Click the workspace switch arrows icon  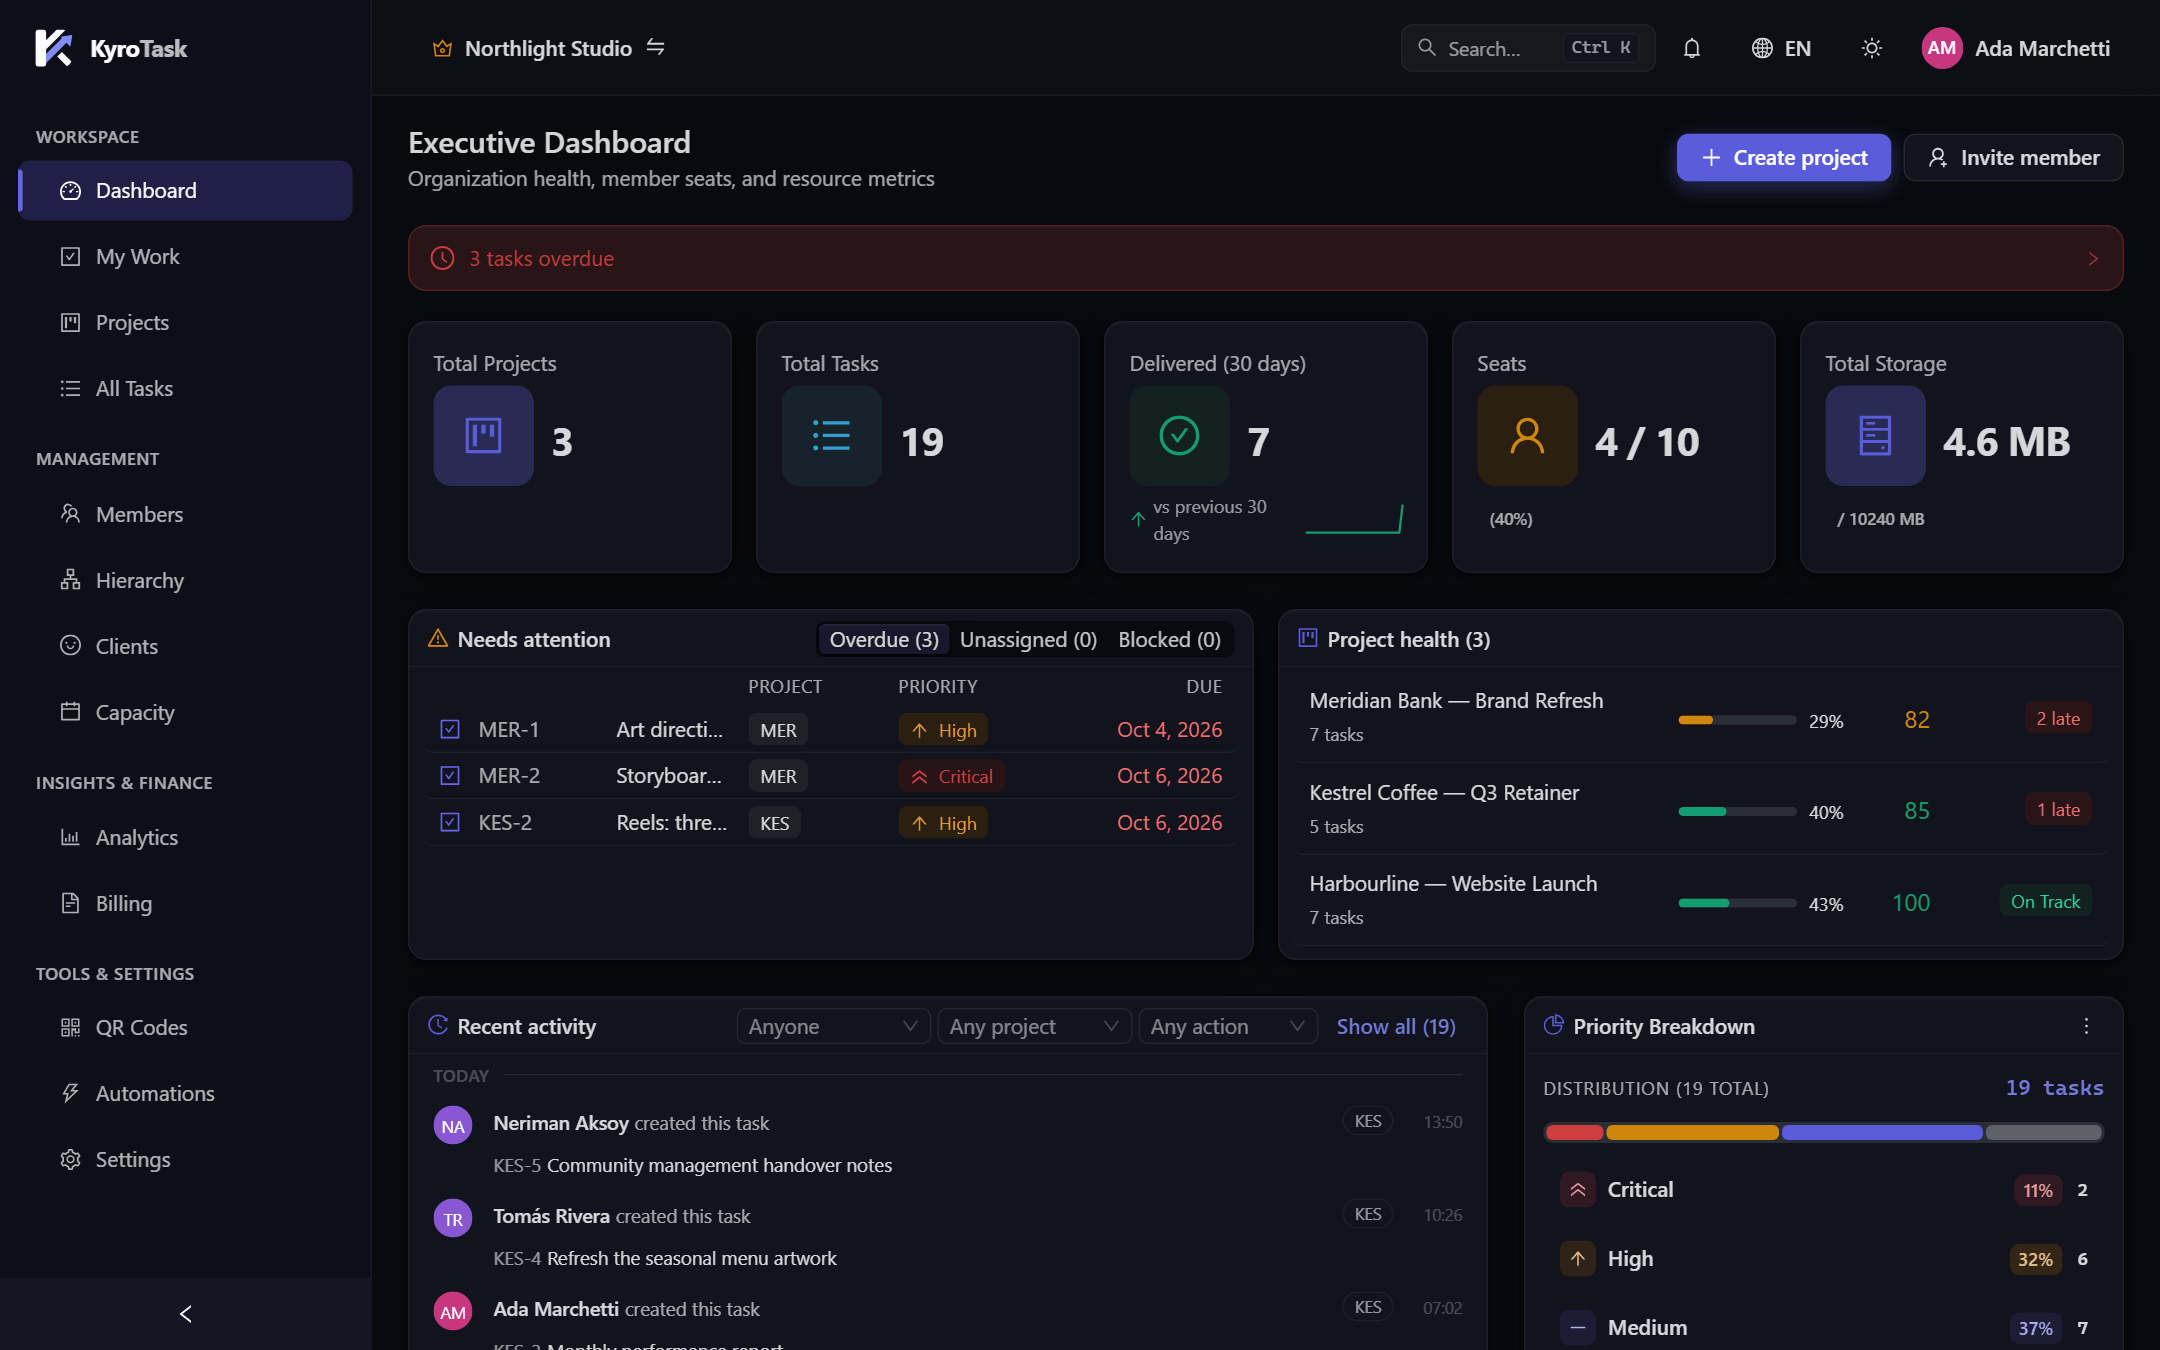click(x=655, y=47)
